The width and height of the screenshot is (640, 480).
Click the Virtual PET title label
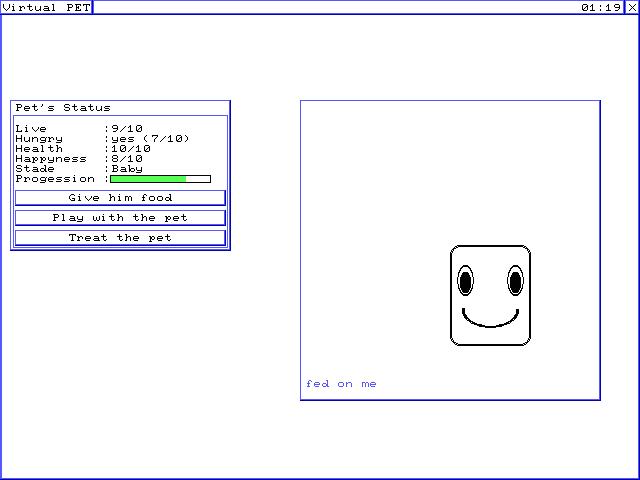click(46, 7)
